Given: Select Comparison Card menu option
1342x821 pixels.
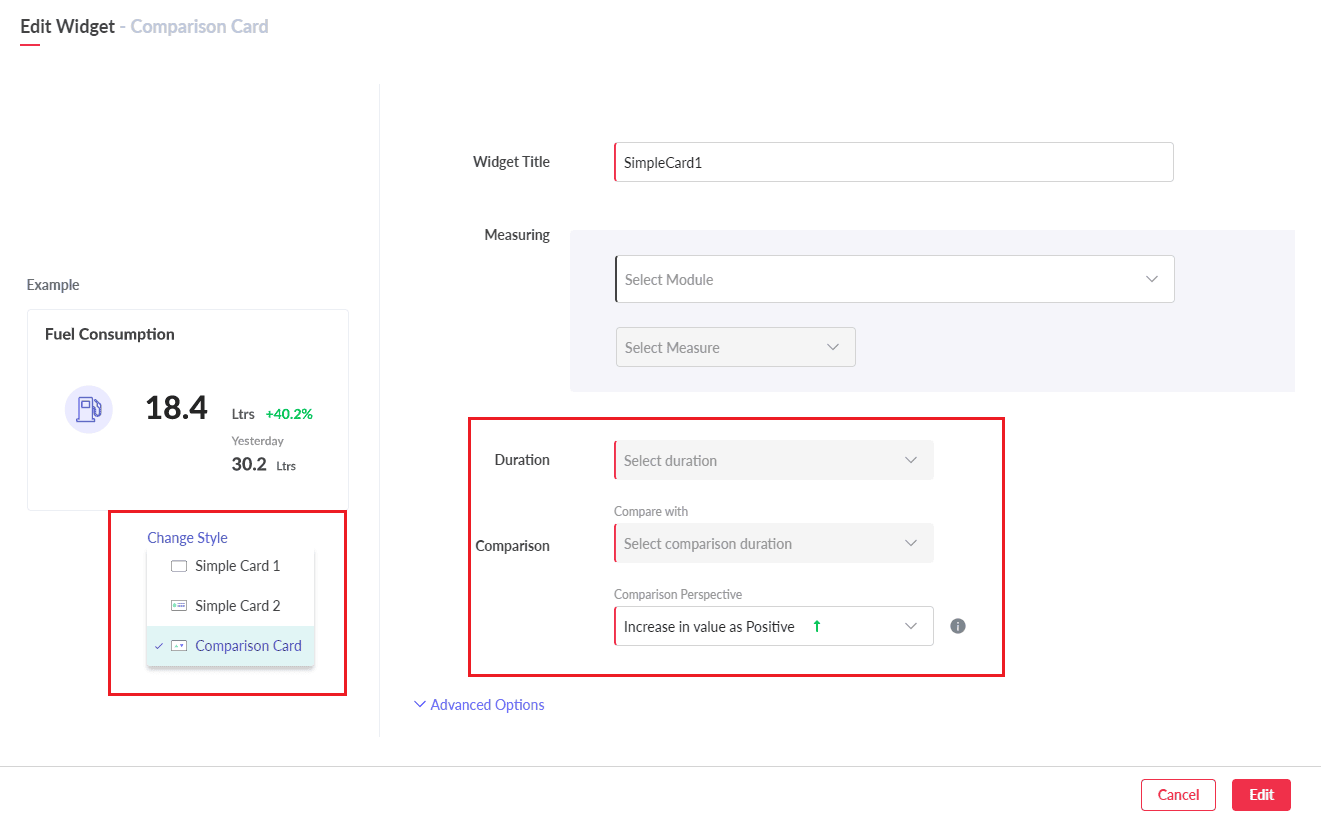Looking at the screenshot, I should click(x=248, y=646).
